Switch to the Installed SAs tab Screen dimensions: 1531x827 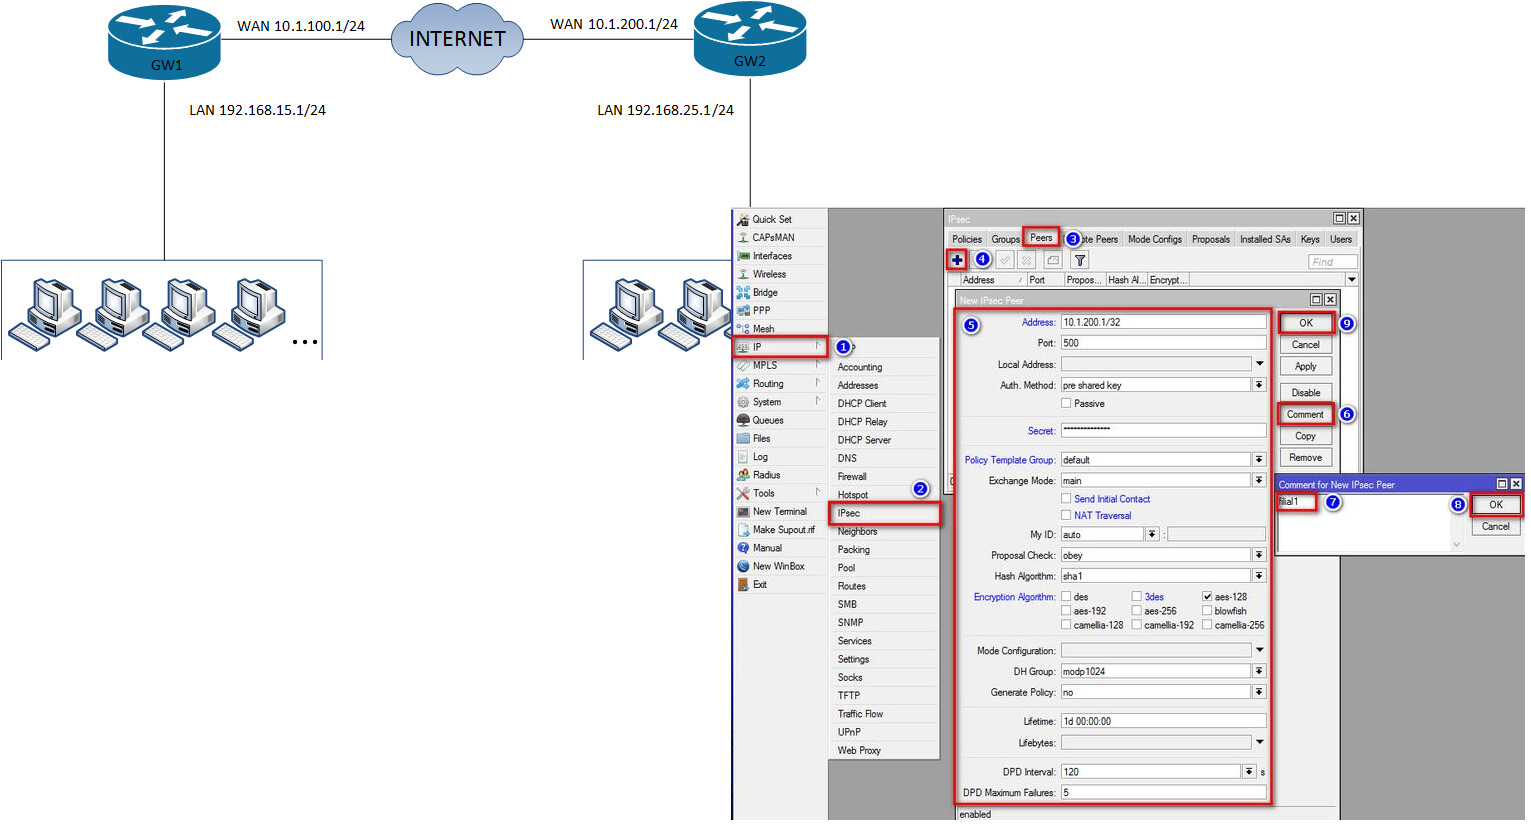pyautogui.click(x=1266, y=239)
